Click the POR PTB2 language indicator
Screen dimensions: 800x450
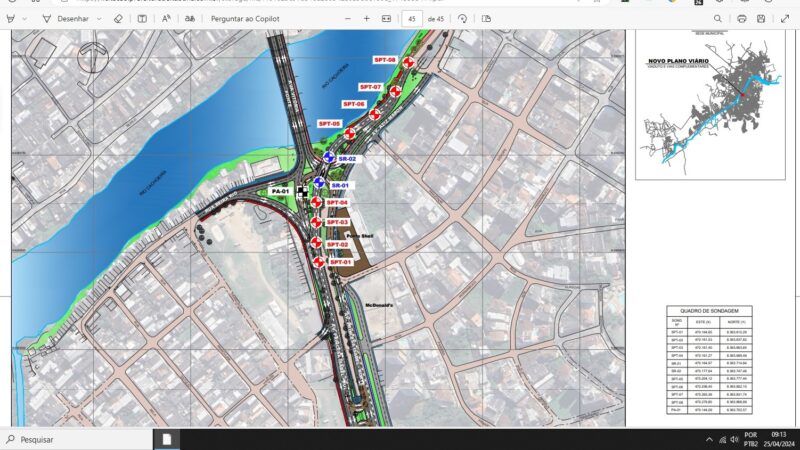coord(751,439)
